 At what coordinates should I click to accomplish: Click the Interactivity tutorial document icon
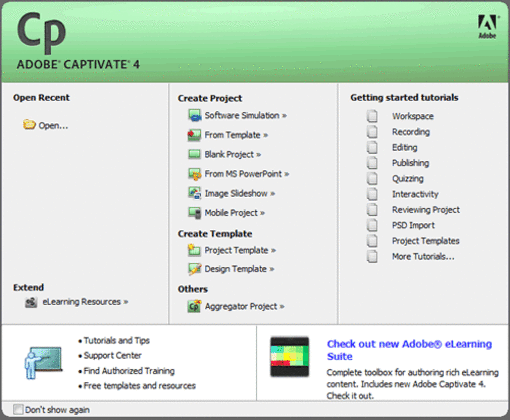372,194
